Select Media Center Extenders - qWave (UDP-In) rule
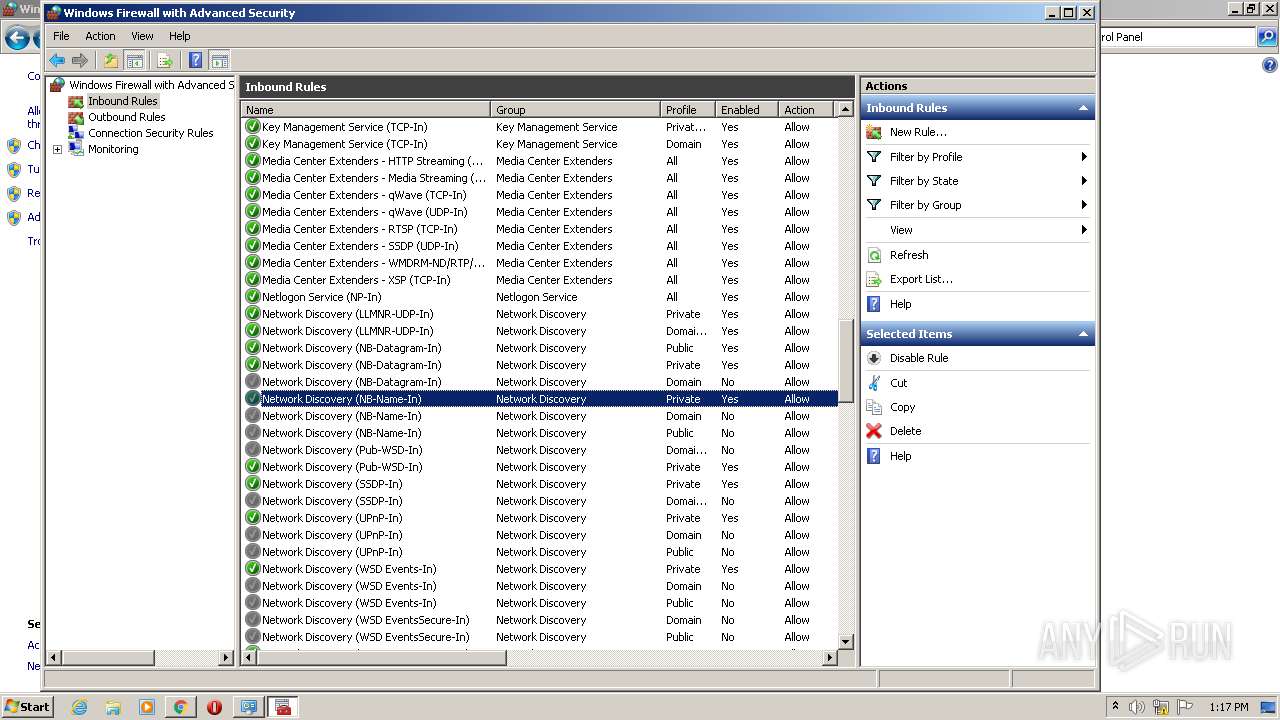 tap(540, 212)
